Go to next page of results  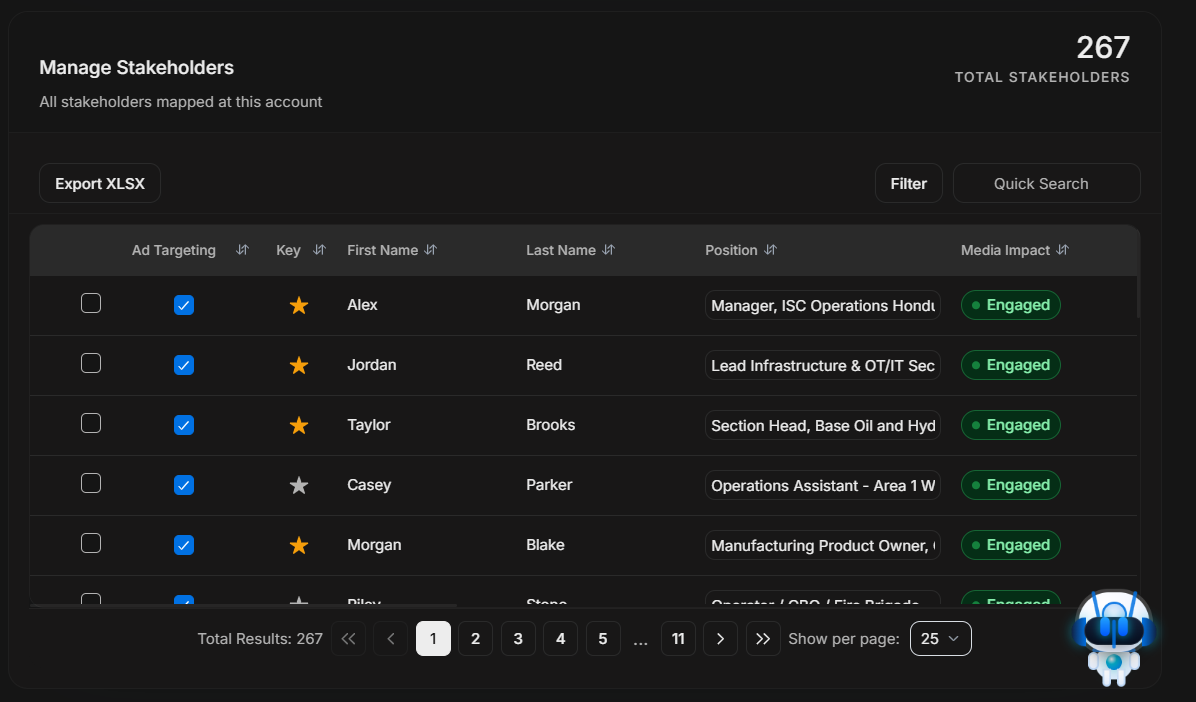click(x=720, y=639)
